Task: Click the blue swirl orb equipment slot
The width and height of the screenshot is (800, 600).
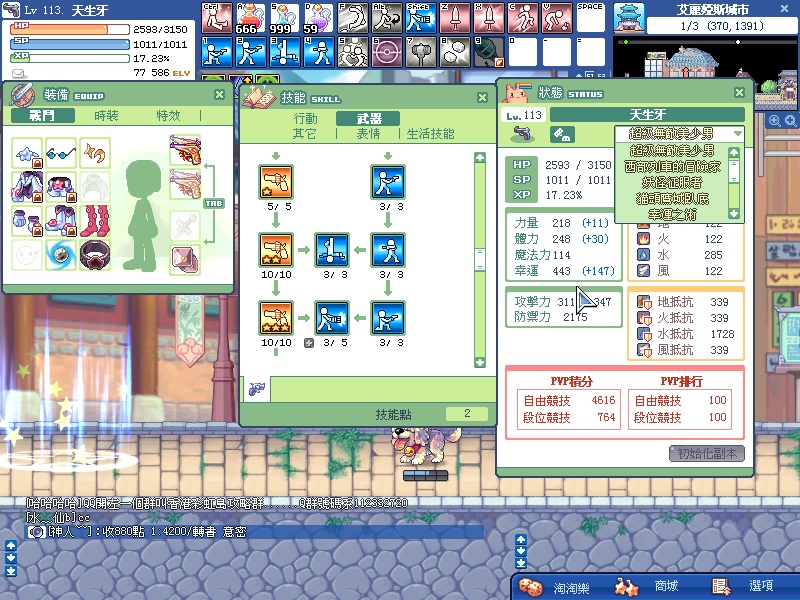Action: tap(61, 255)
